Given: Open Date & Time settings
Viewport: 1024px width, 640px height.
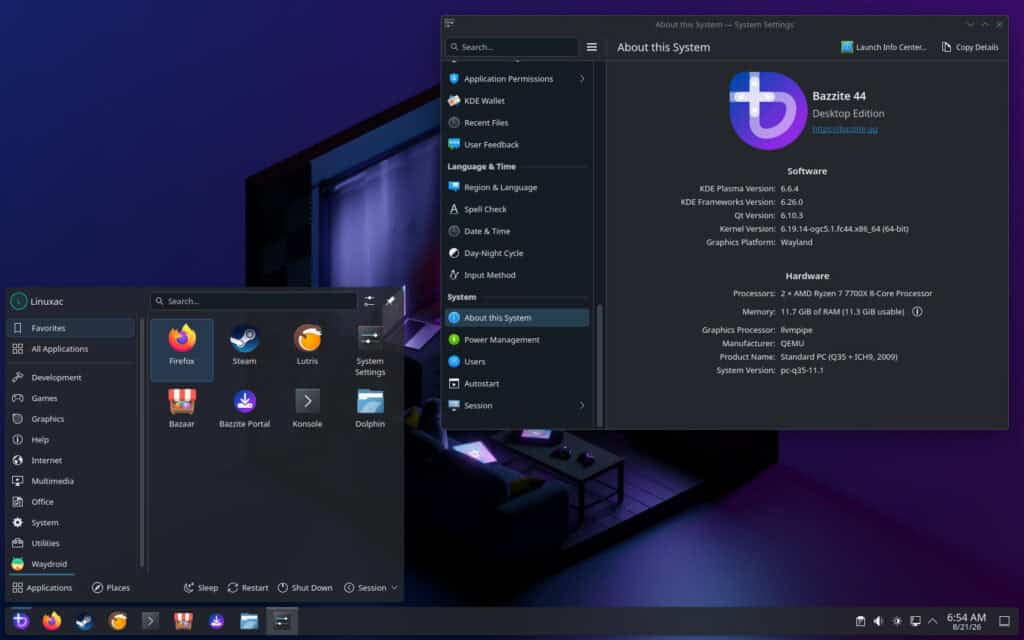Looking at the screenshot, I should point(517,231).
